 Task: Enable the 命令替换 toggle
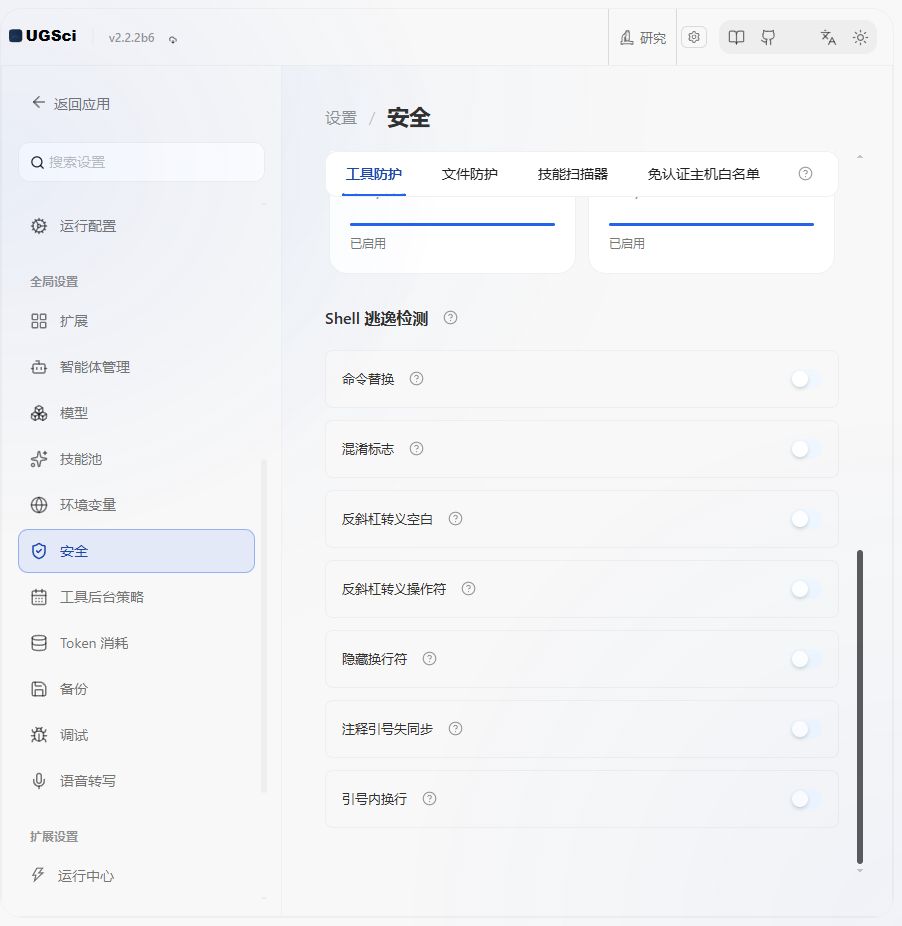pos(806,379)
